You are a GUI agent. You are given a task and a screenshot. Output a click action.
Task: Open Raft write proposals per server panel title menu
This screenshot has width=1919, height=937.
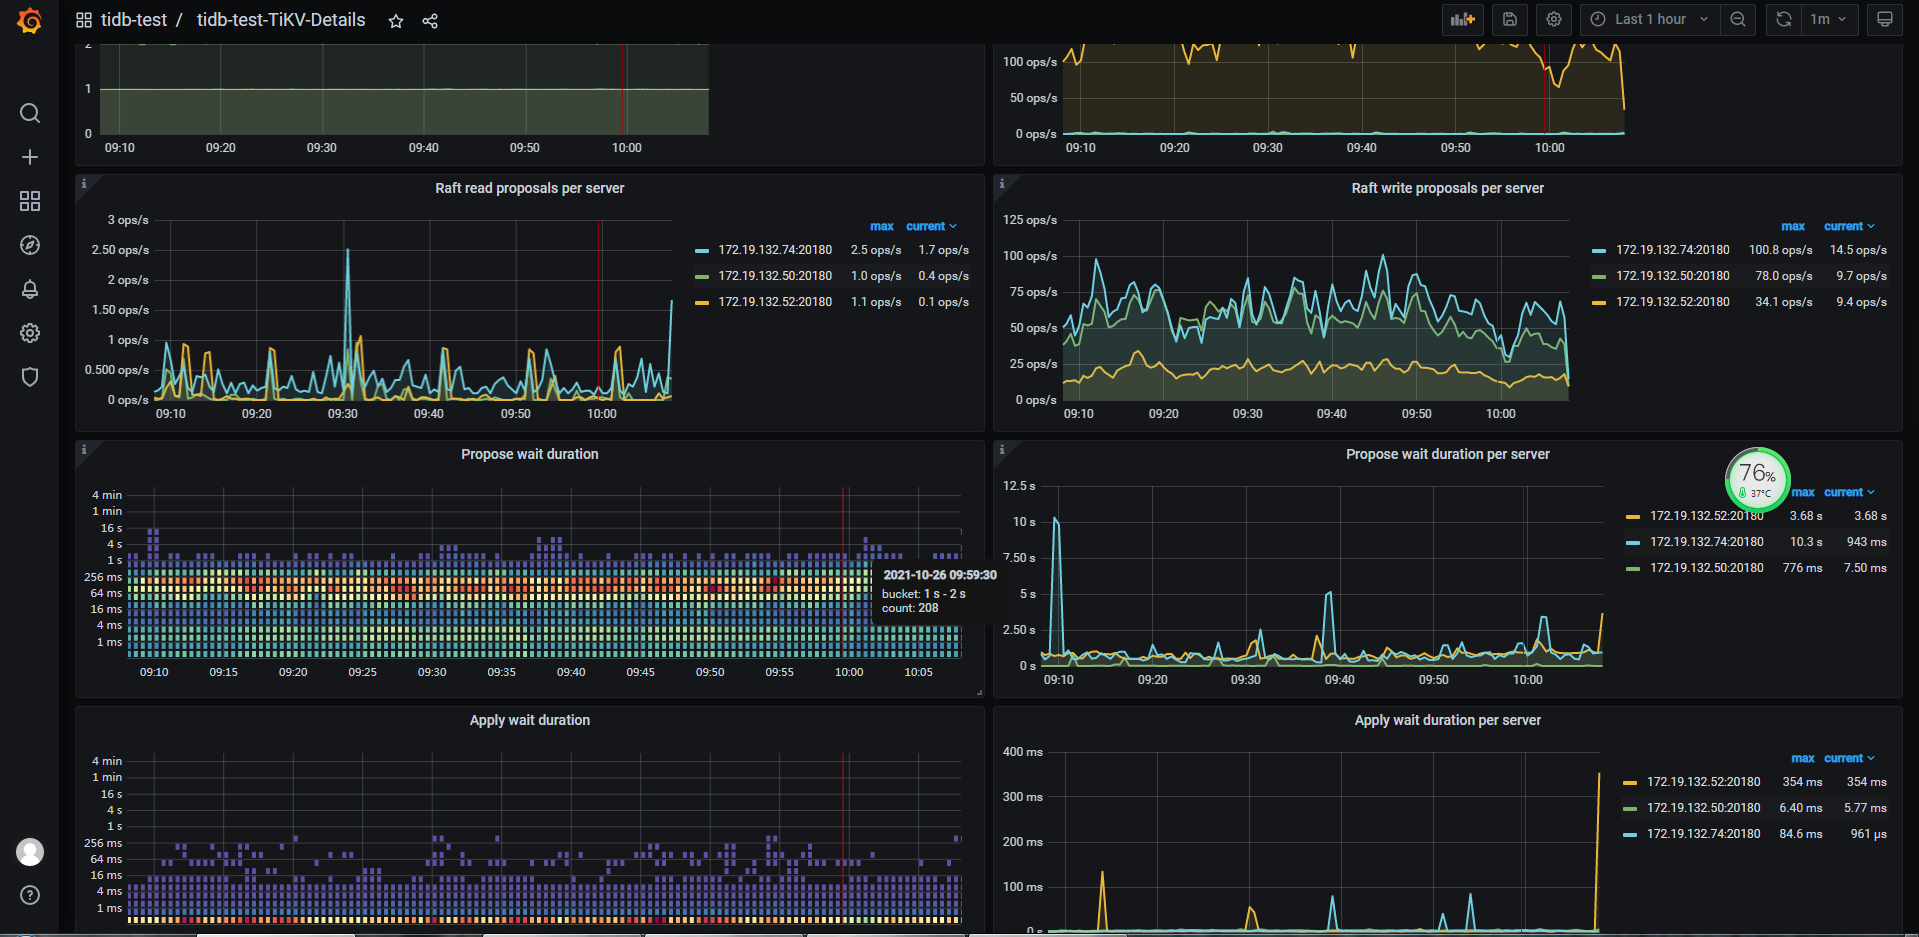point(1447,188)
